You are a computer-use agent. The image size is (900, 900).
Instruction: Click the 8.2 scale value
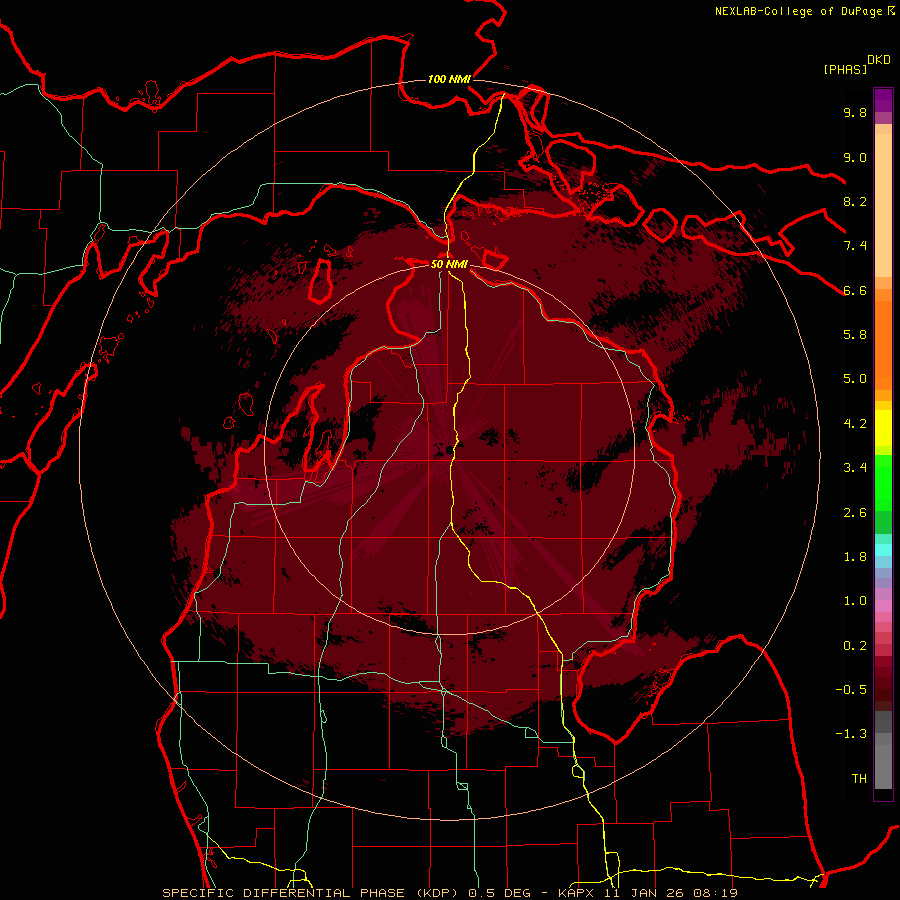tap(855, 201)
